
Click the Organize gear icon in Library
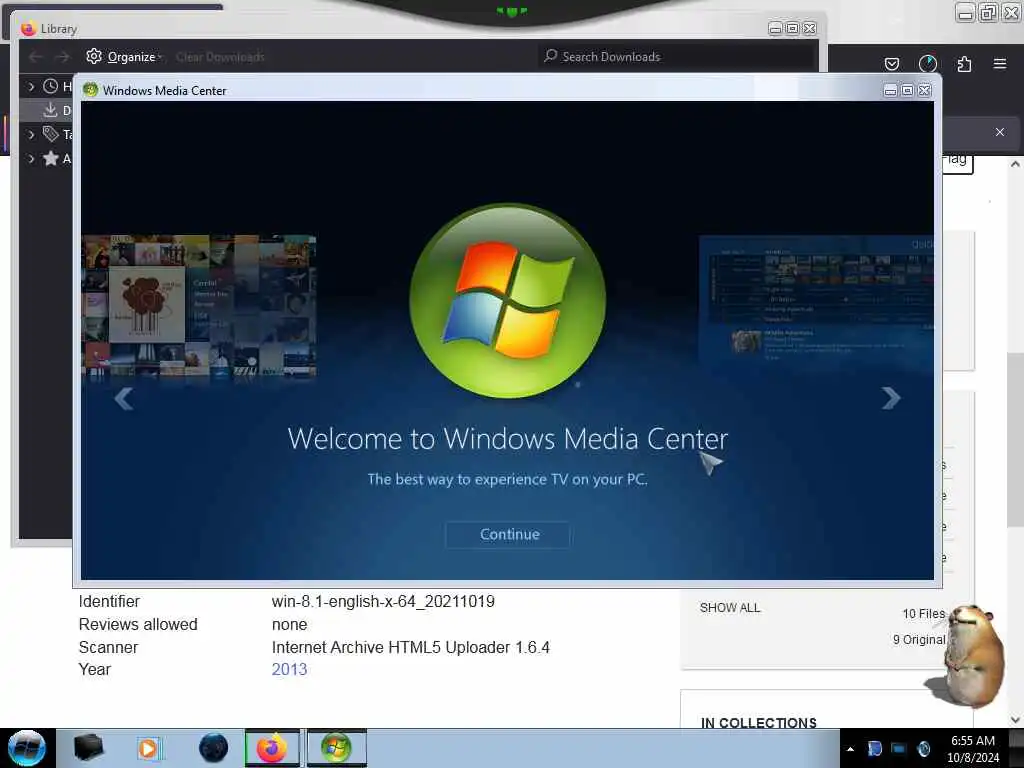click(x=94, y=56)
